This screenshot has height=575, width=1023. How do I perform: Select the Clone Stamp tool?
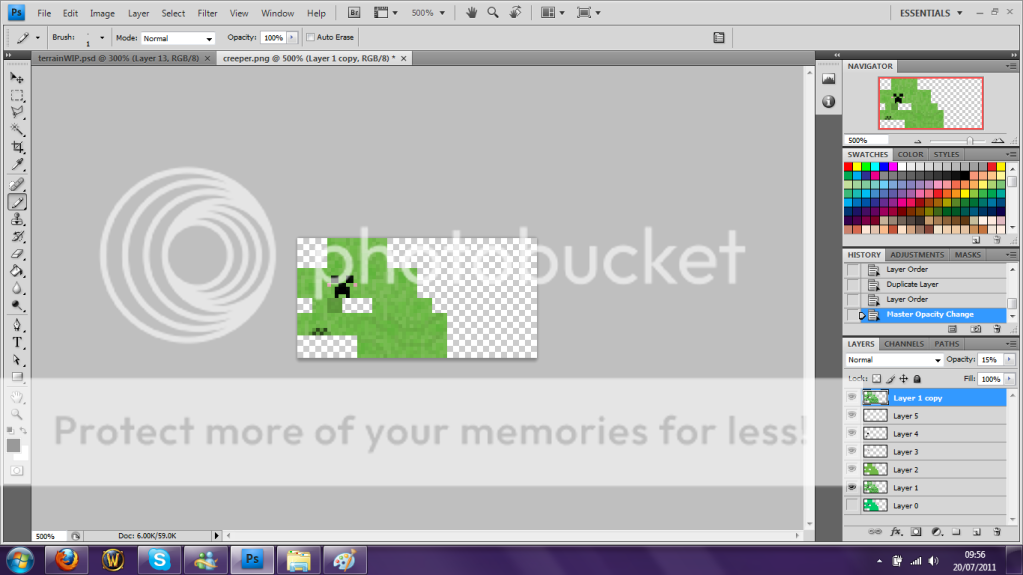click(x=17, y=219)
